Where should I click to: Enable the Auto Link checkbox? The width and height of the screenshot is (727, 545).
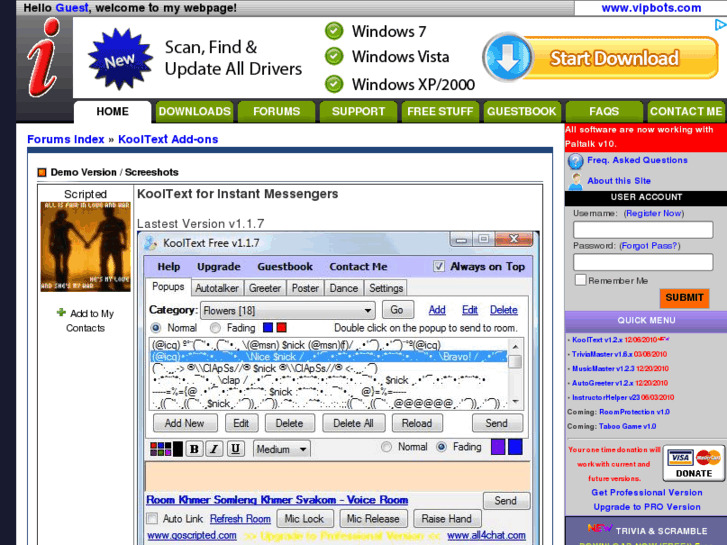pos(152,518)
